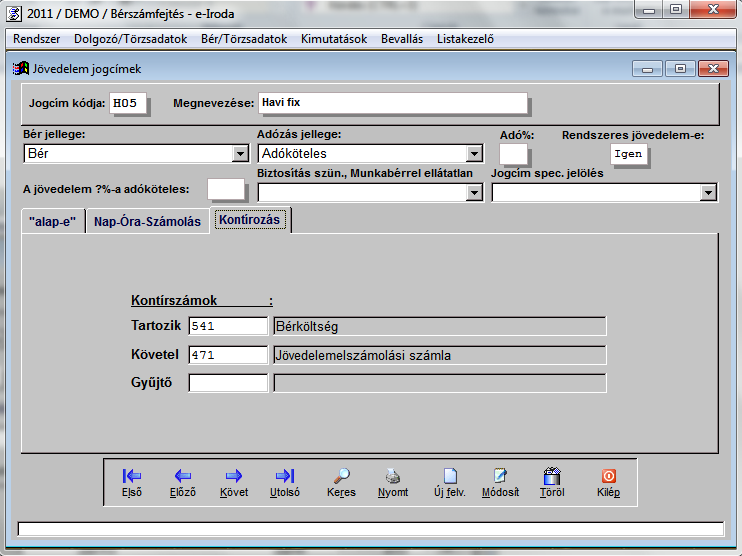
Task: Click the empty Gyűjtő account field
Action: point(228,383)
